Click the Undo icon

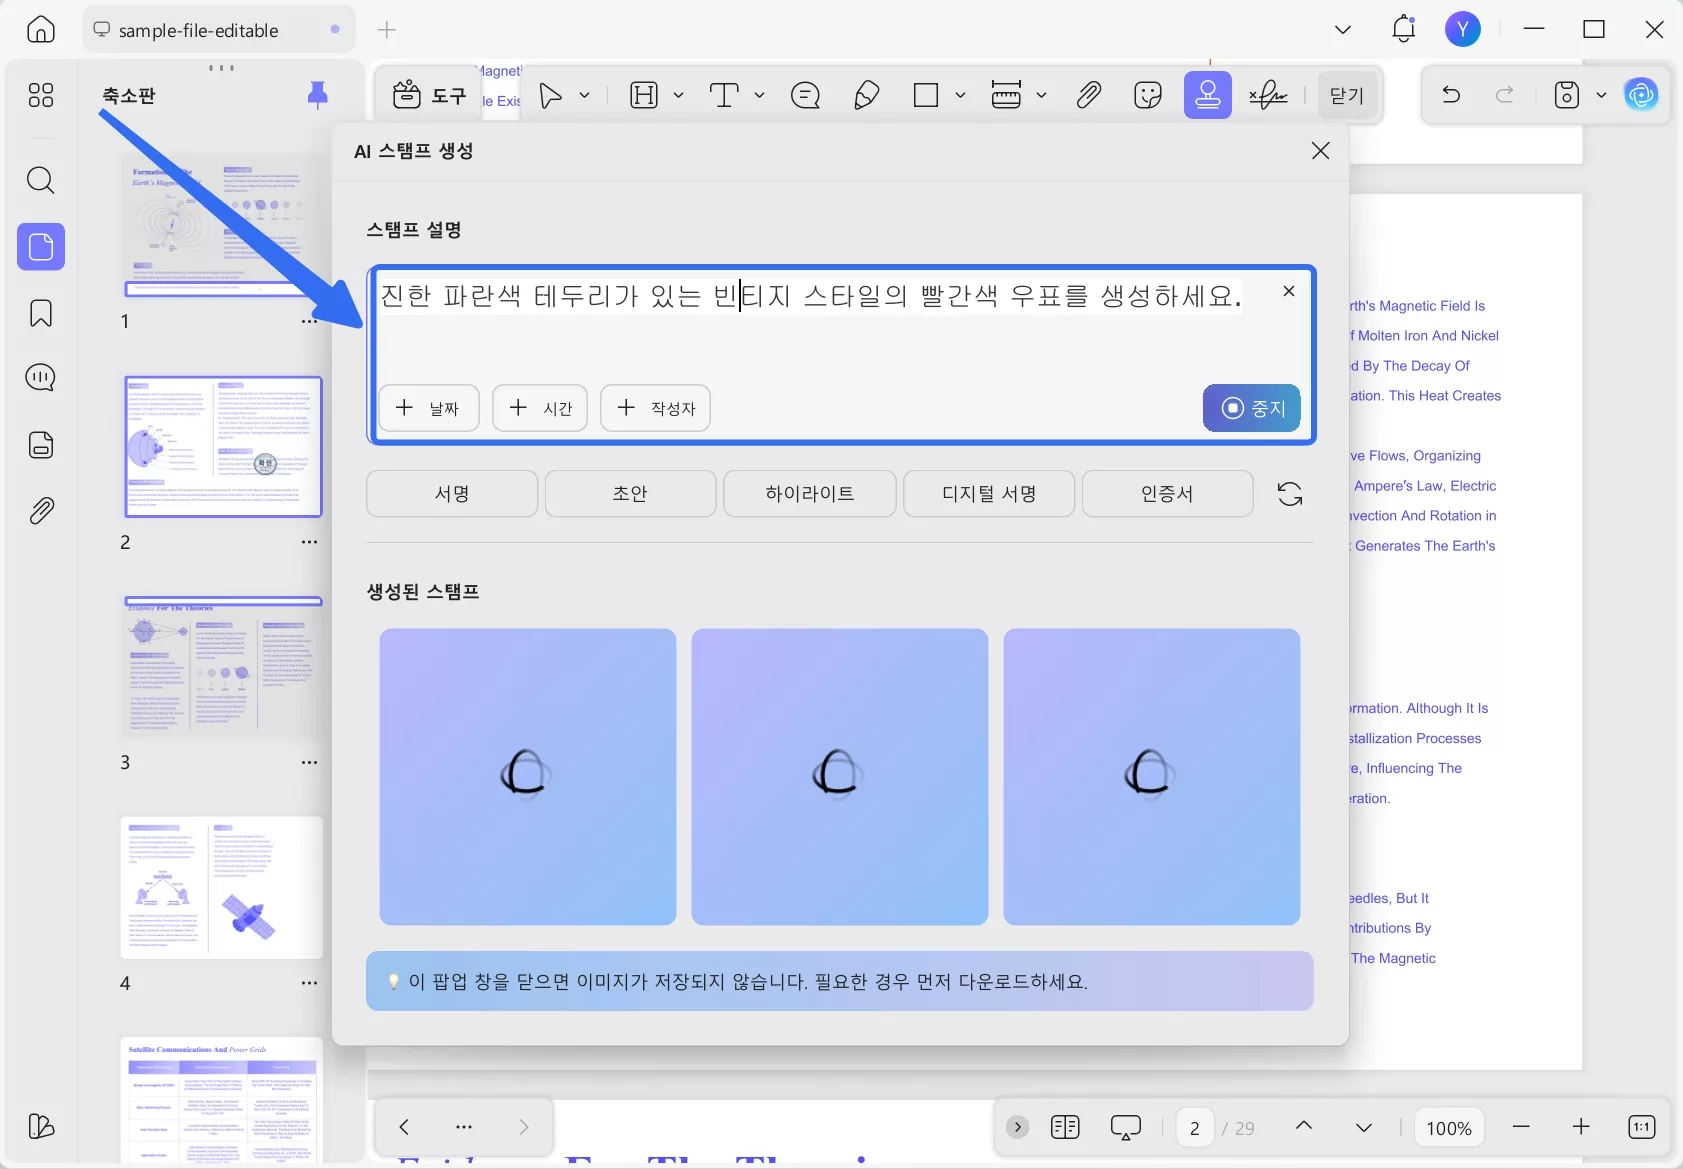pyautogui.click(x=1451, y=95)
